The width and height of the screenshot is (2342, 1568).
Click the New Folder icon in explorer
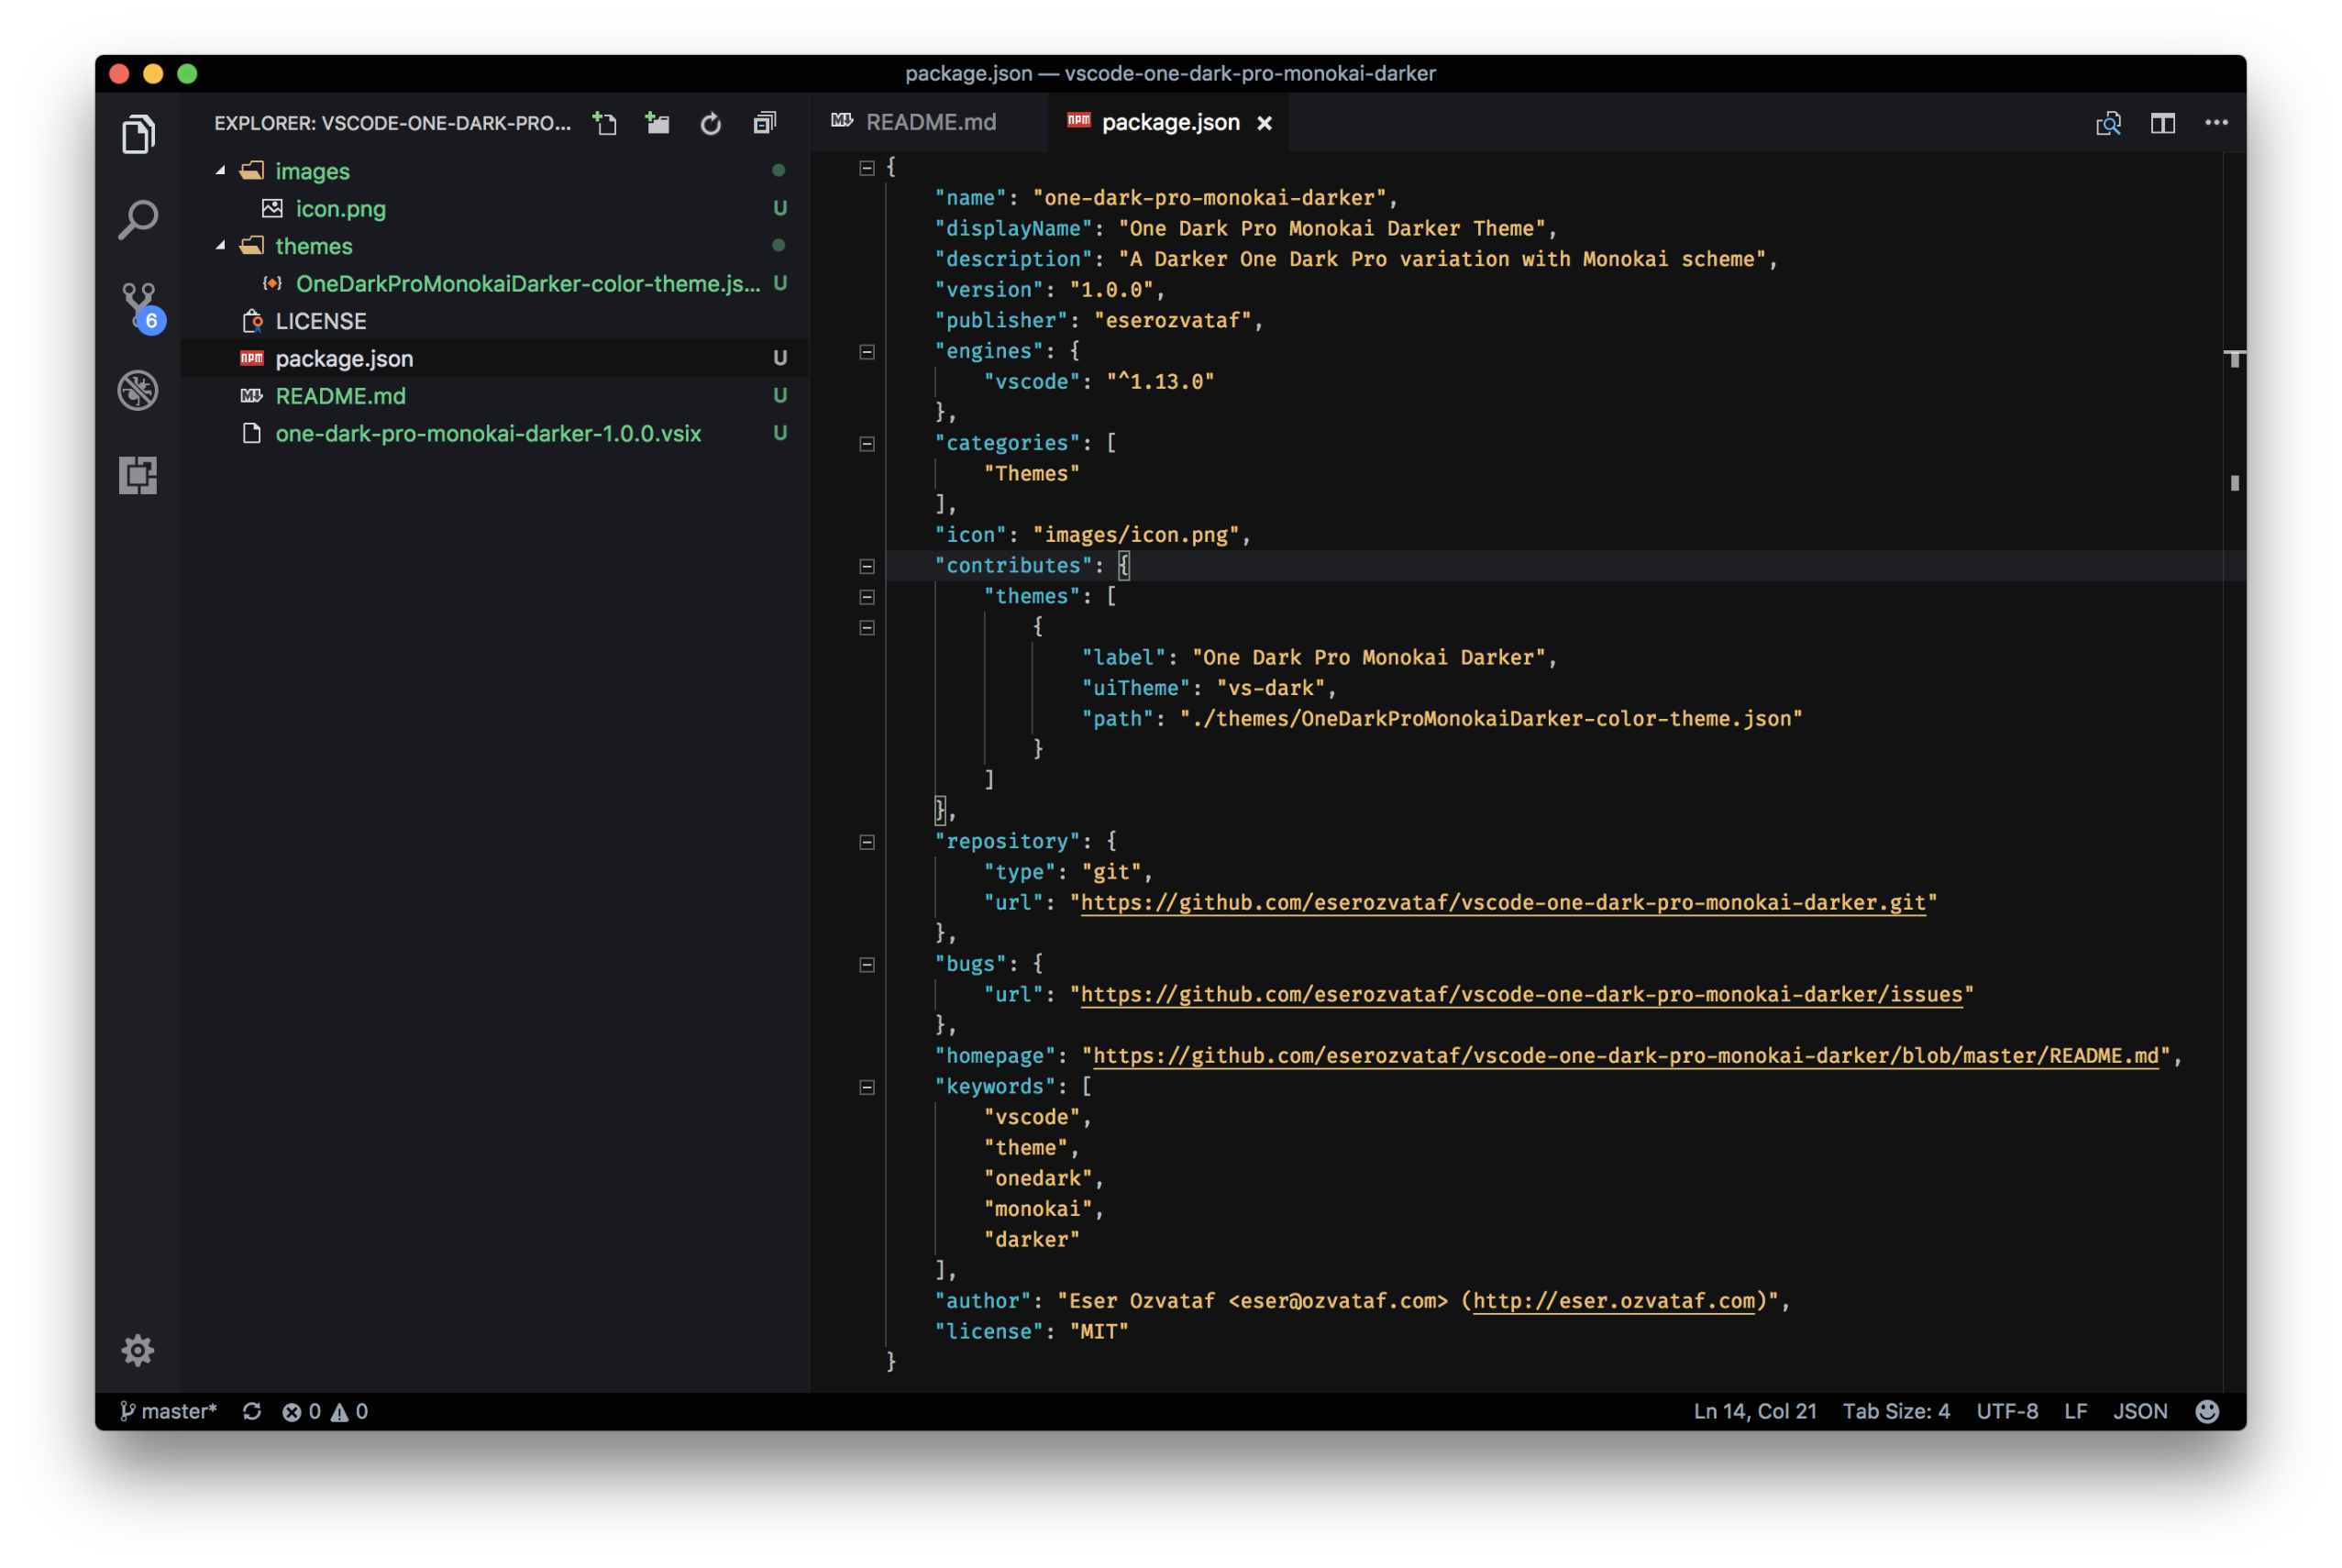(x=657, y=123)
